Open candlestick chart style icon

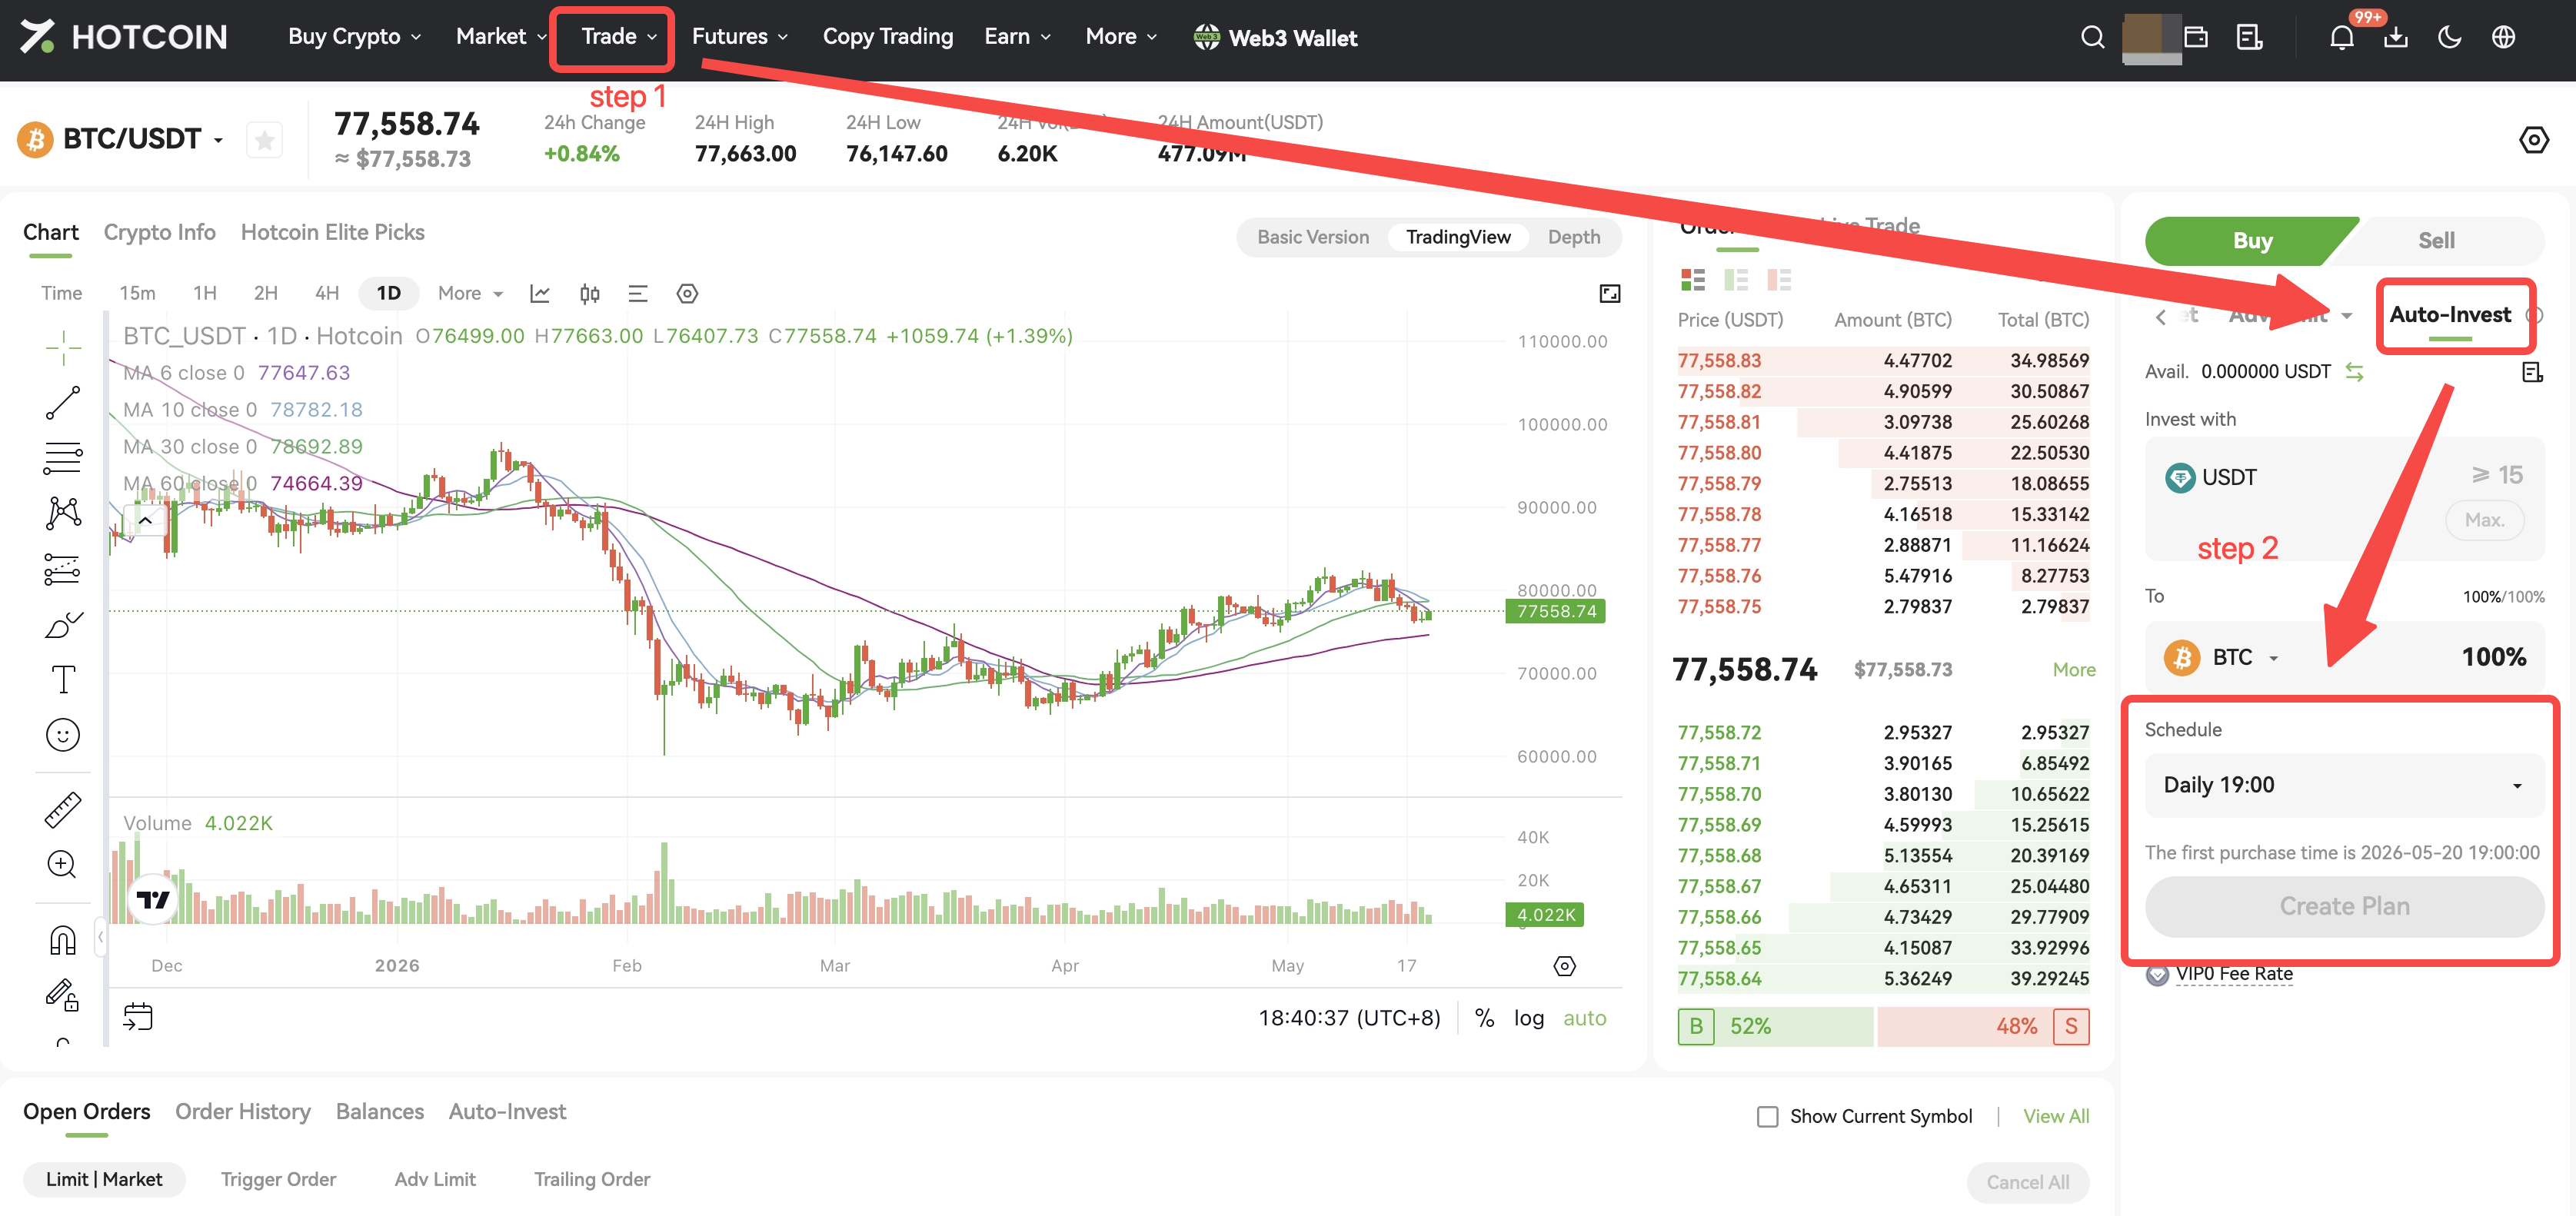(590, 293)
